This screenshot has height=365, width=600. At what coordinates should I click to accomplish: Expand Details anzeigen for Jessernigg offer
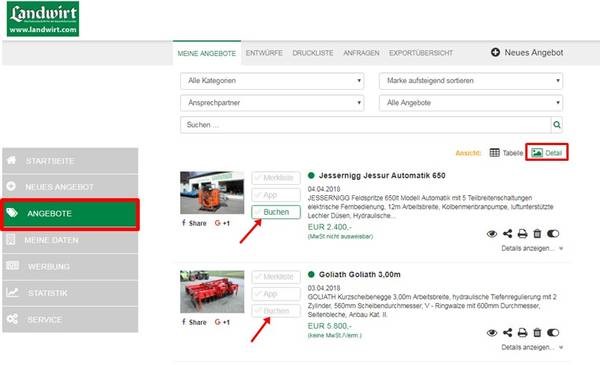[x=532, y=248]
